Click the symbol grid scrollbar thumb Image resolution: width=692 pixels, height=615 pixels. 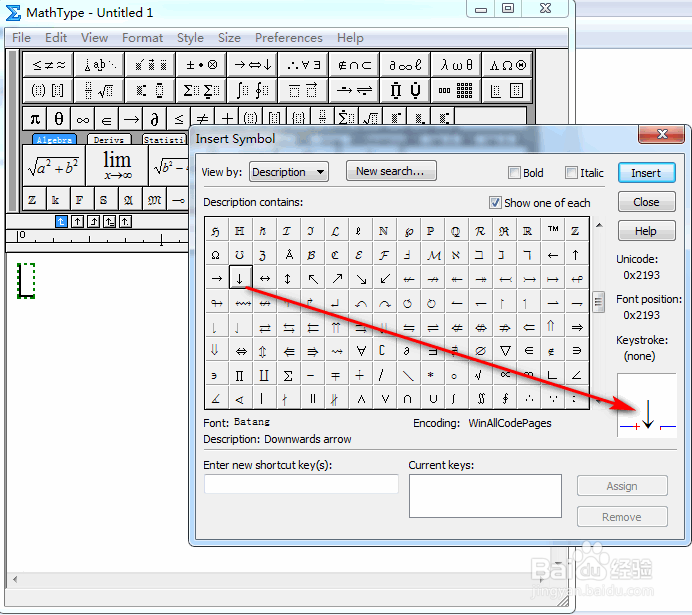point(598,302)
